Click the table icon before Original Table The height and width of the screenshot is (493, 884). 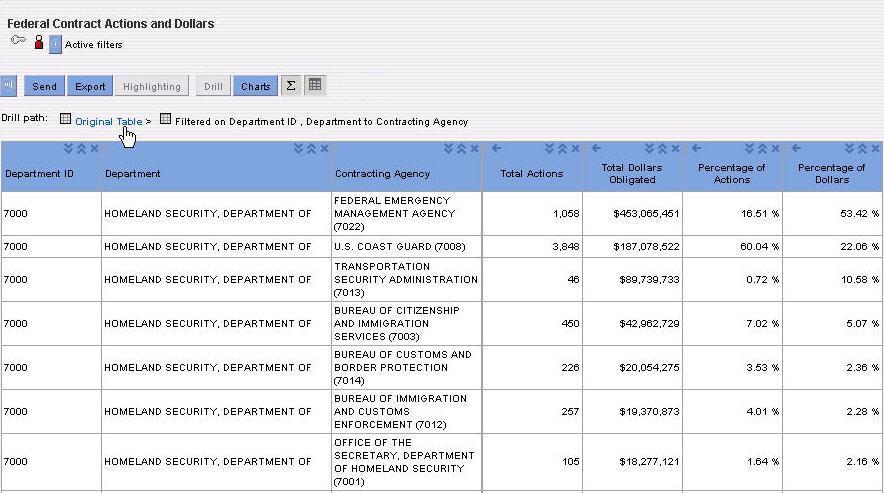pos(65,118)
